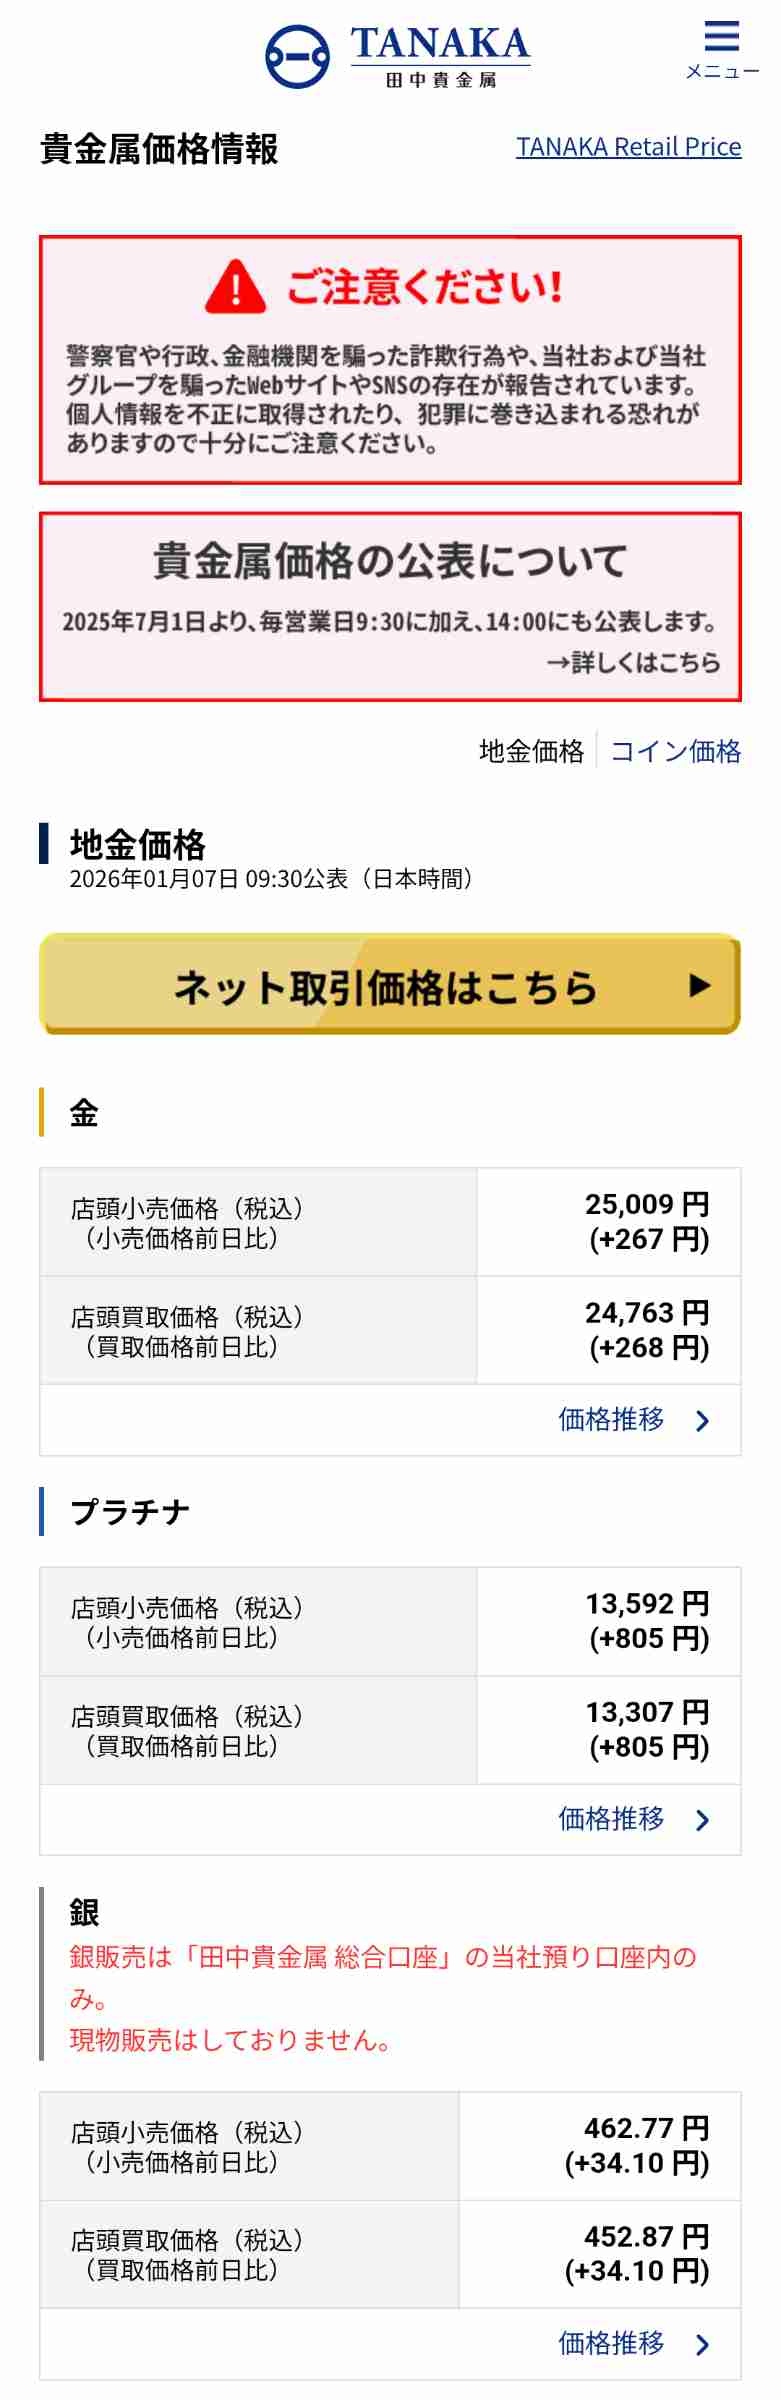Follow the →詳しくはこちら link
The width and height of the screenshot is (781, 2400).
click(633, 662)
